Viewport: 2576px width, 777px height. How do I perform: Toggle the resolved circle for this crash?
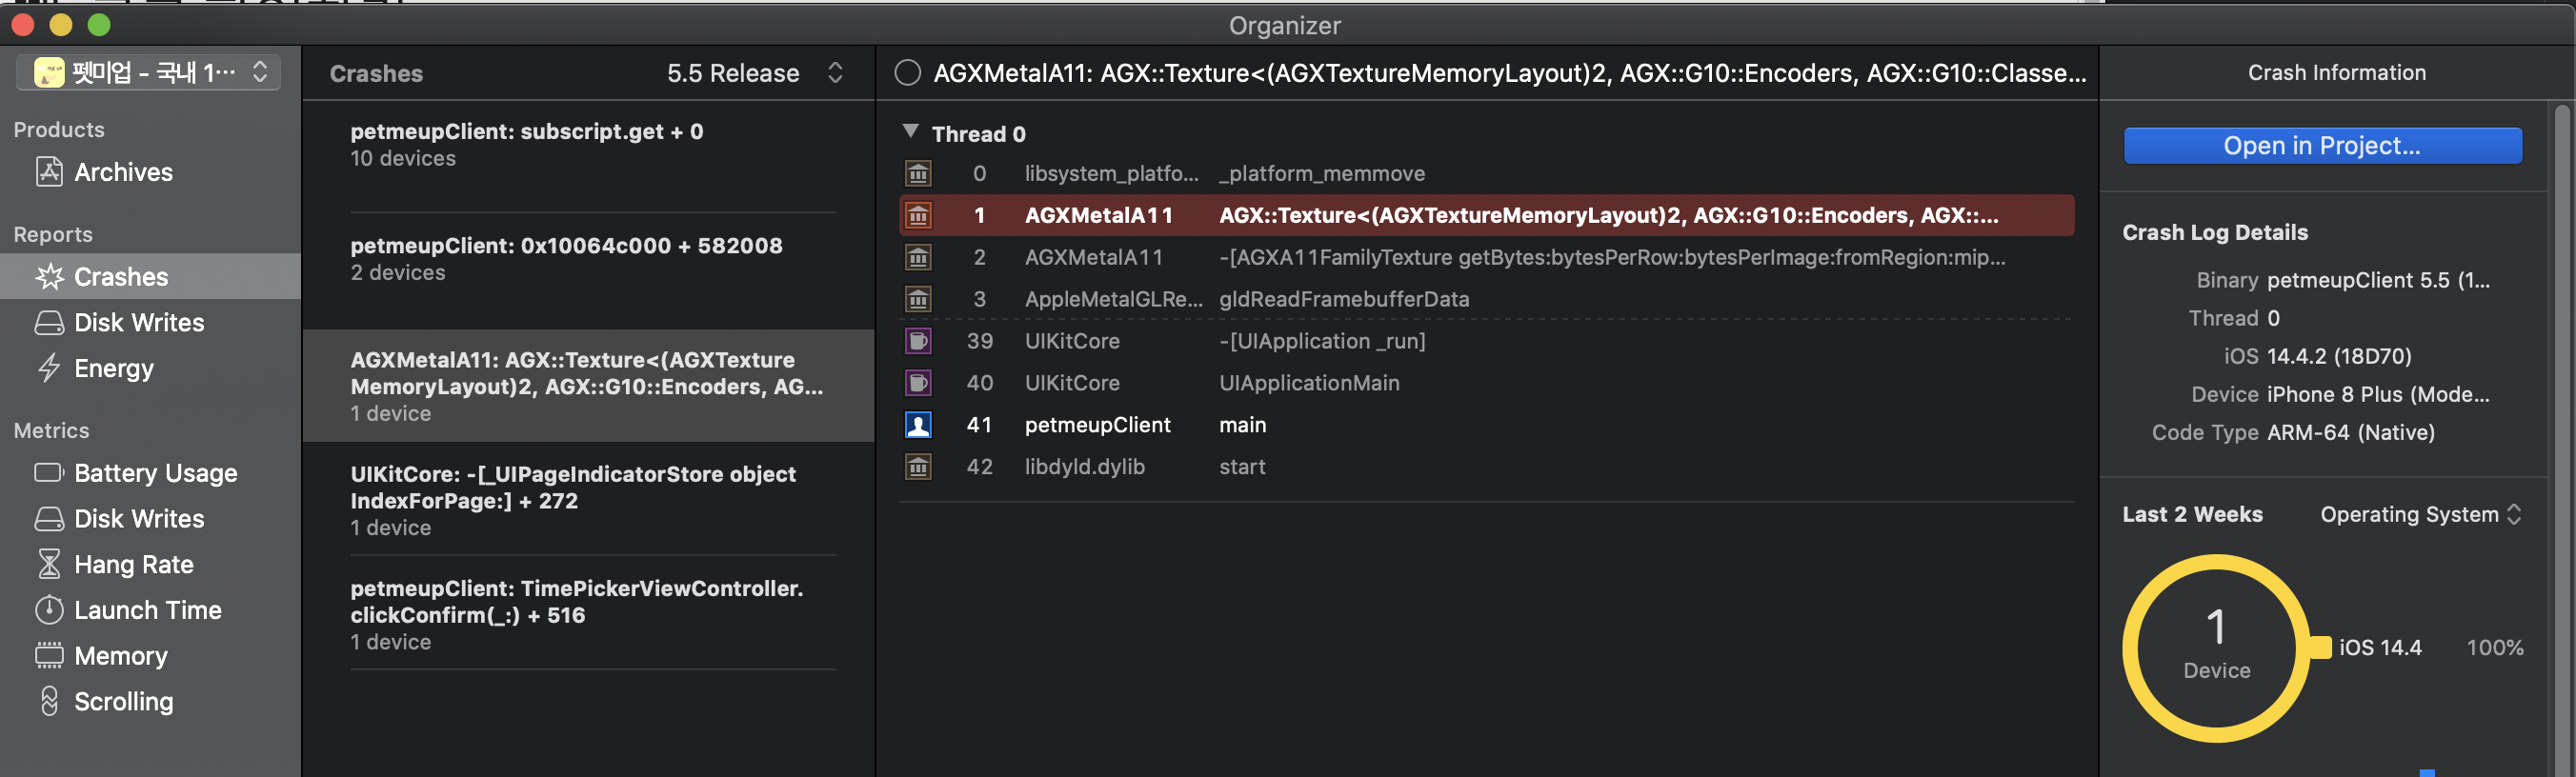907,73
